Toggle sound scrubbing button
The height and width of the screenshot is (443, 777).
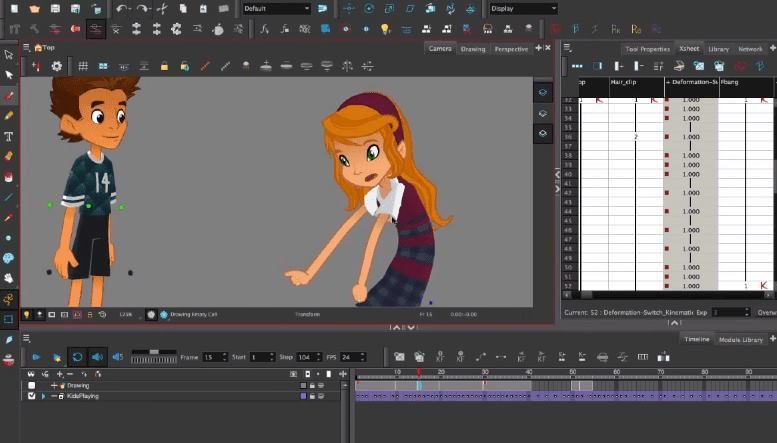click(x=117, y=357)
